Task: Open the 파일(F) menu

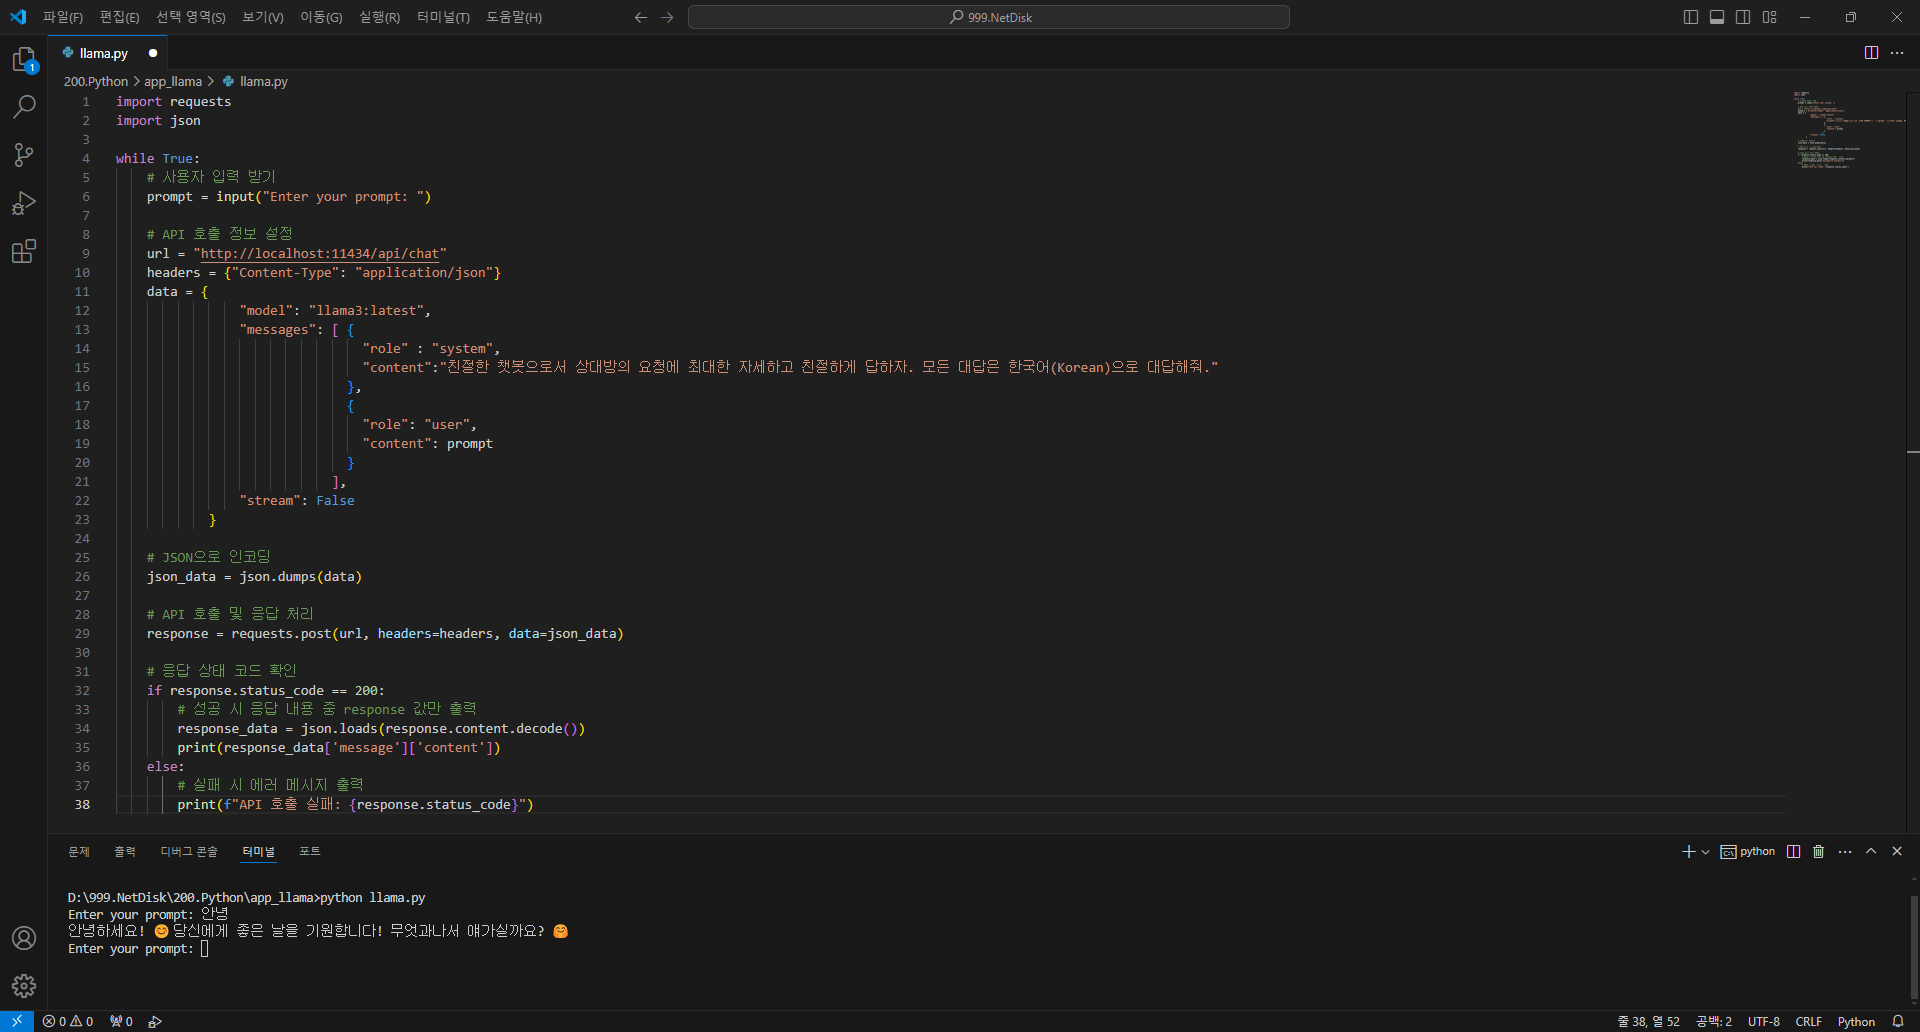Action: (63, 17)
